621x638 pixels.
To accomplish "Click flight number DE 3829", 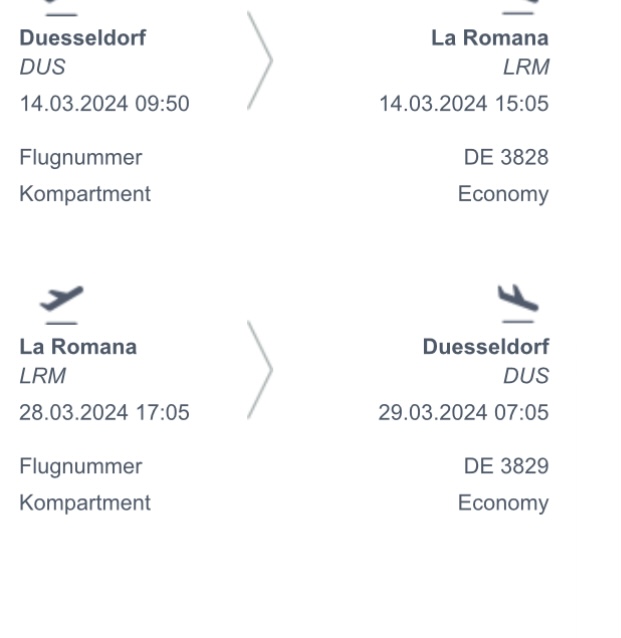I will pyautogui.click(x=506, y=466).
